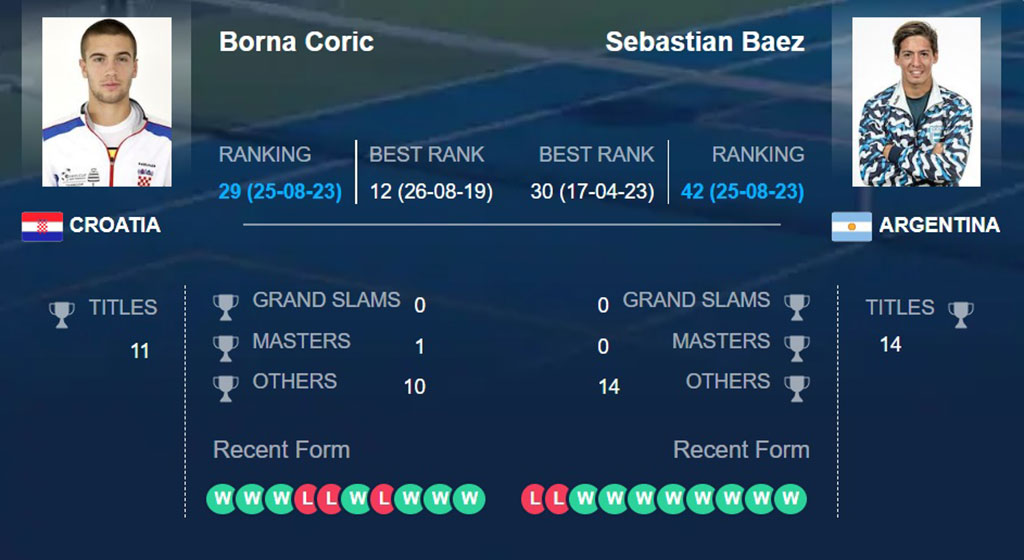The width and height of the screenshot is (1024, 560).
Task: Click the Croatia flag icon
Action: point(42,226)
